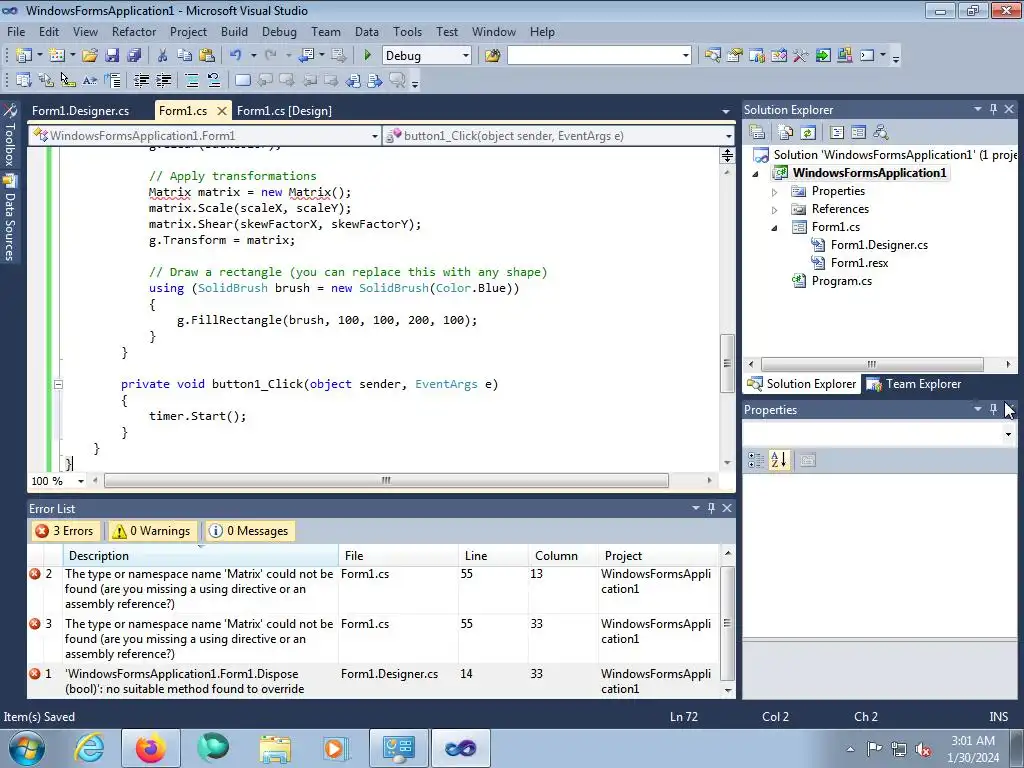Undo the last edit via toolbar
This screenshot has width=1024, height=768.
point(236,56)
